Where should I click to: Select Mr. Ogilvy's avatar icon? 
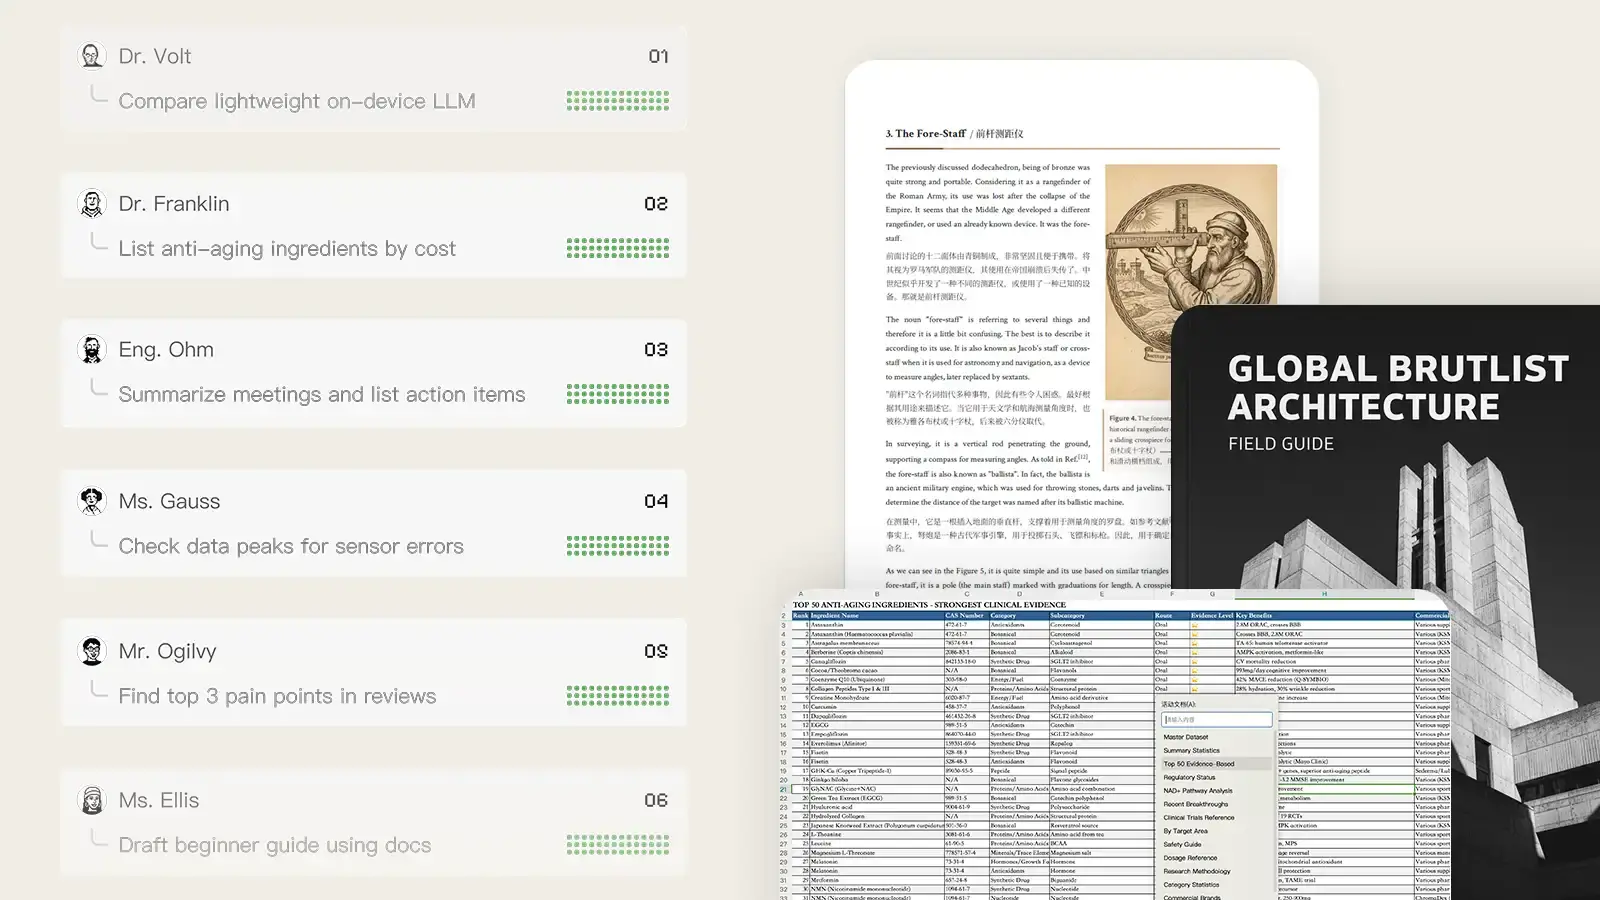pos(92,651)
